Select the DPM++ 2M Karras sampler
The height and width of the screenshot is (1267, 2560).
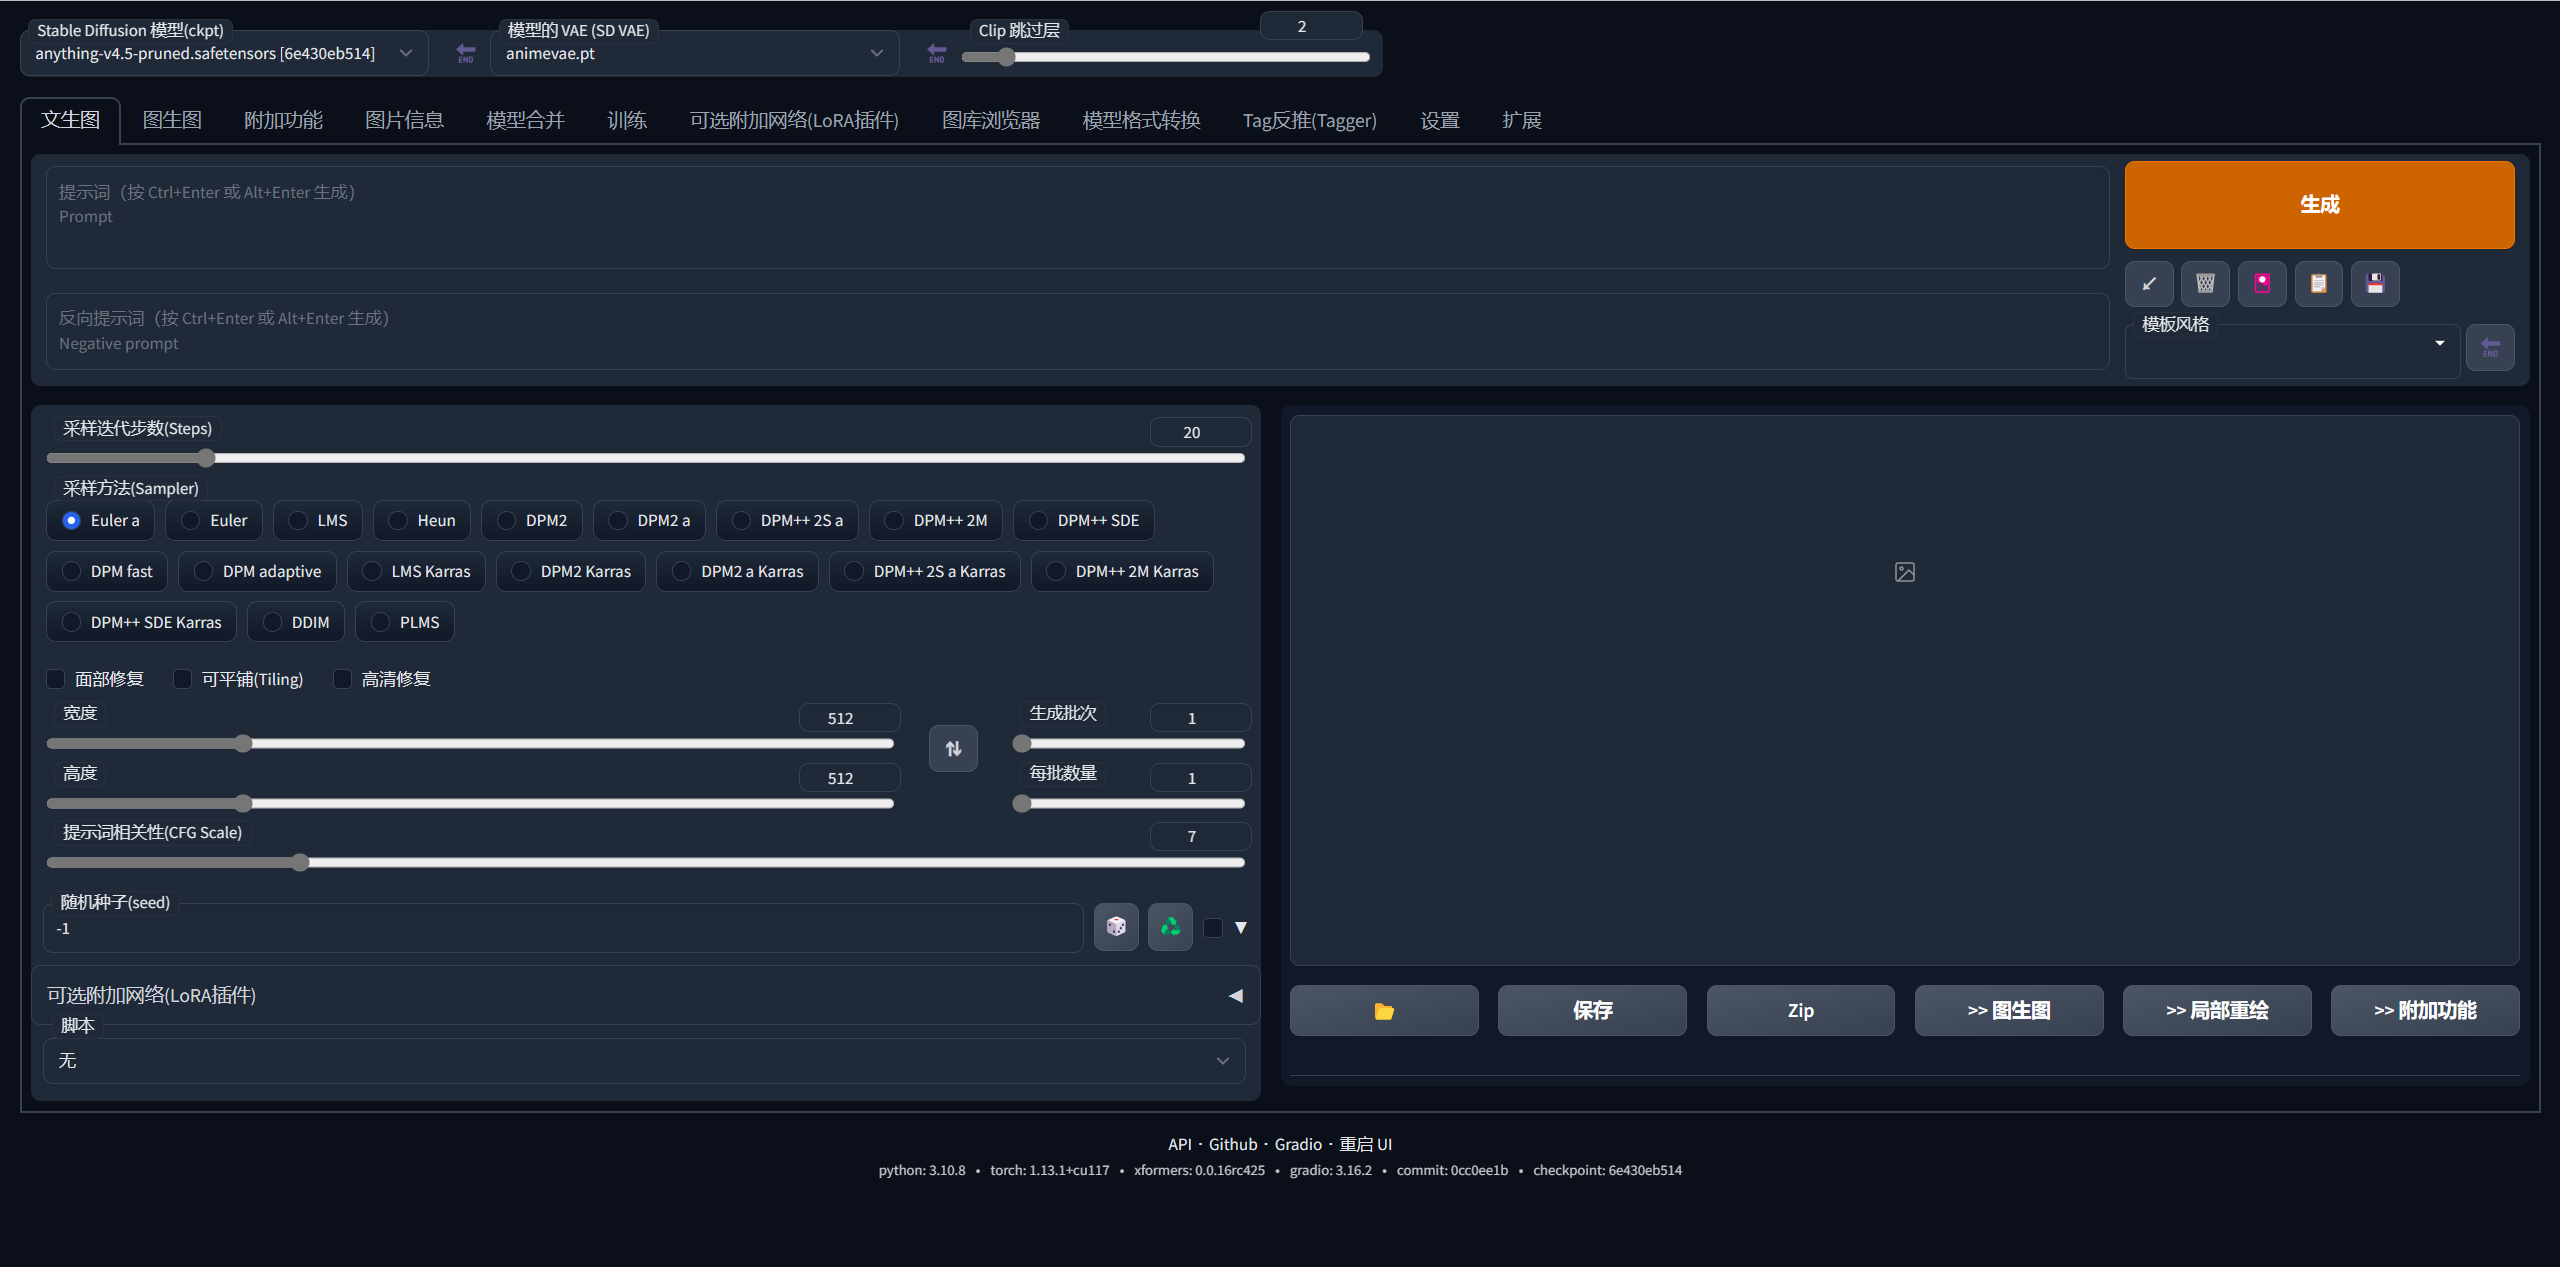1122,572
